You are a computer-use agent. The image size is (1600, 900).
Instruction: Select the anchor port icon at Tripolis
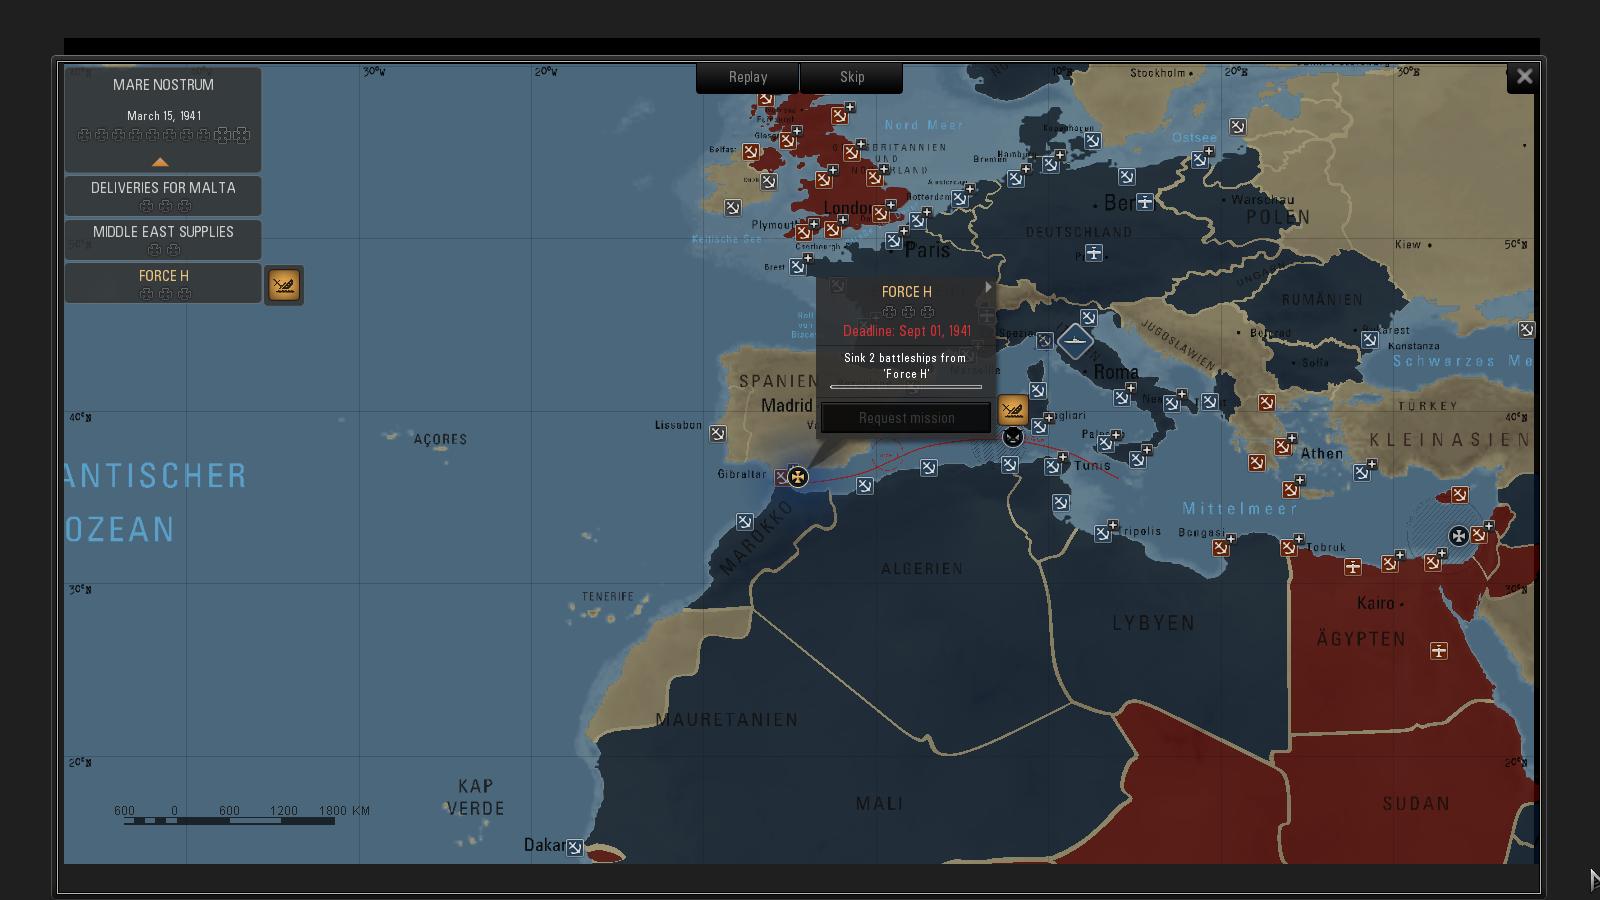tap(1102, 534)
